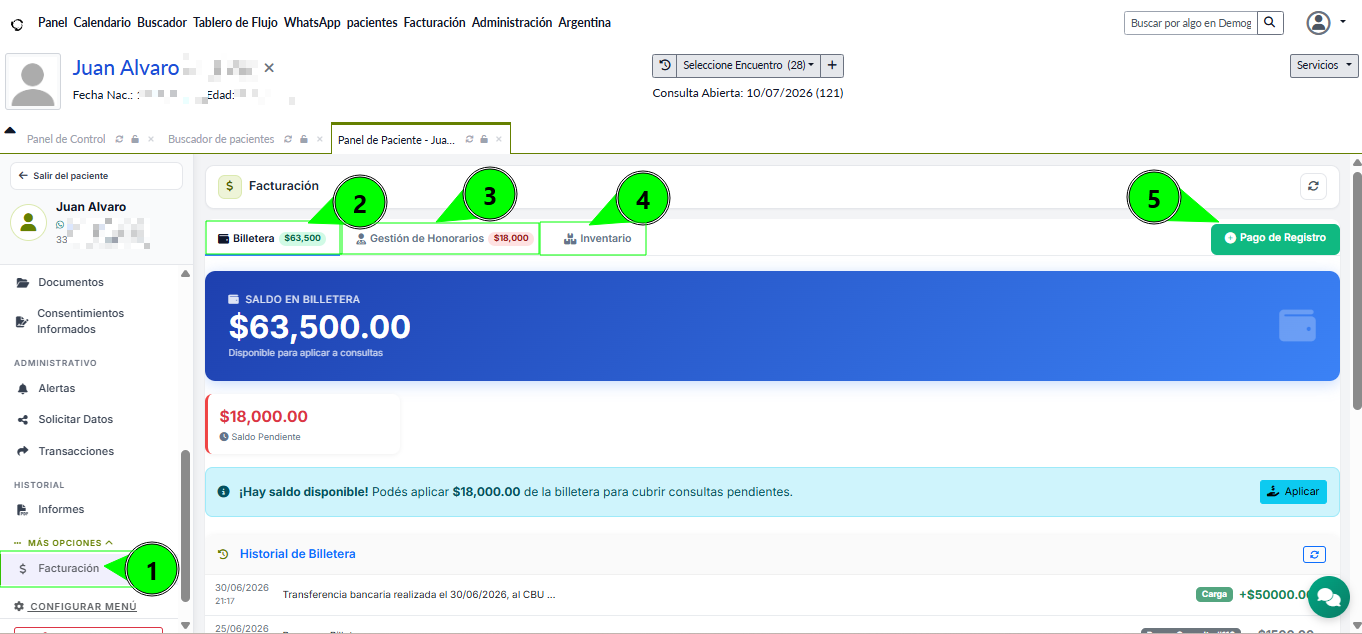Click the sidebar vertical scrollbar
This screenshot has height=634, width=1362.
click(185, 525)
